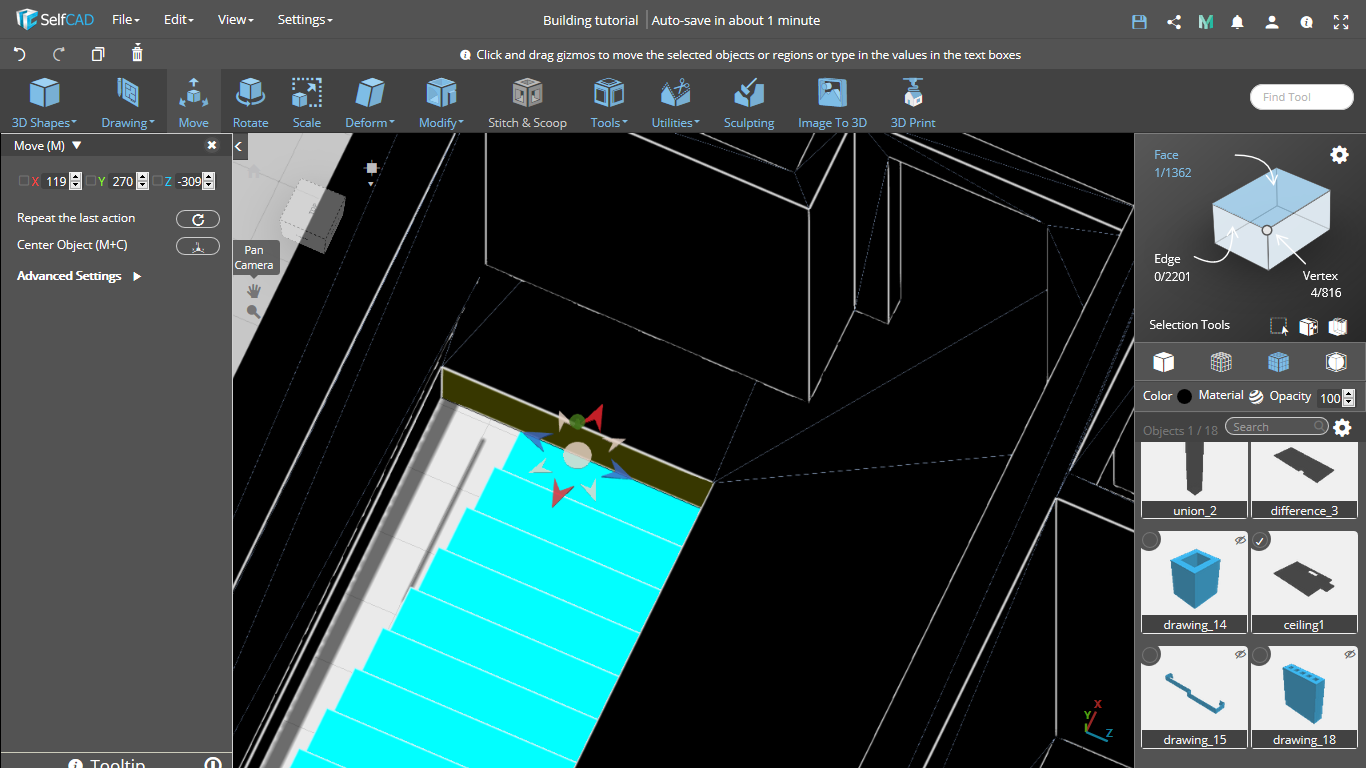Image resolution: width=1366 pixels, height=768 pixels.
Task: Enable the X axis checkbox
Action: pyautogui.click(x=24, y=181)
